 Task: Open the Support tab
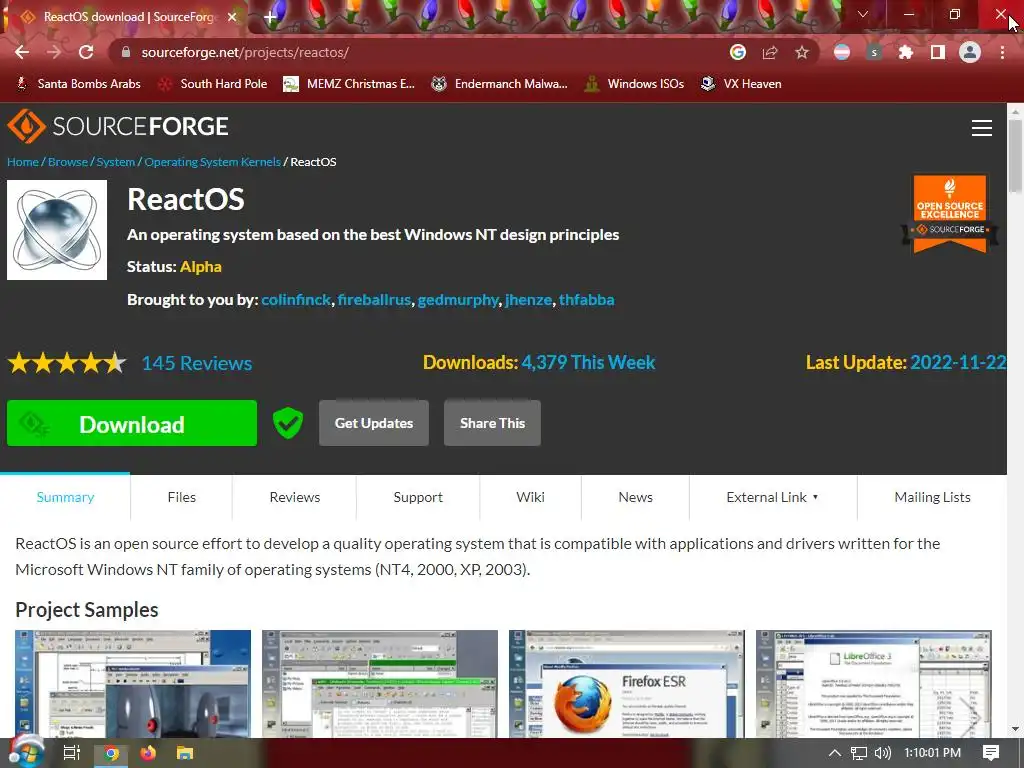[x=418, y=497]
